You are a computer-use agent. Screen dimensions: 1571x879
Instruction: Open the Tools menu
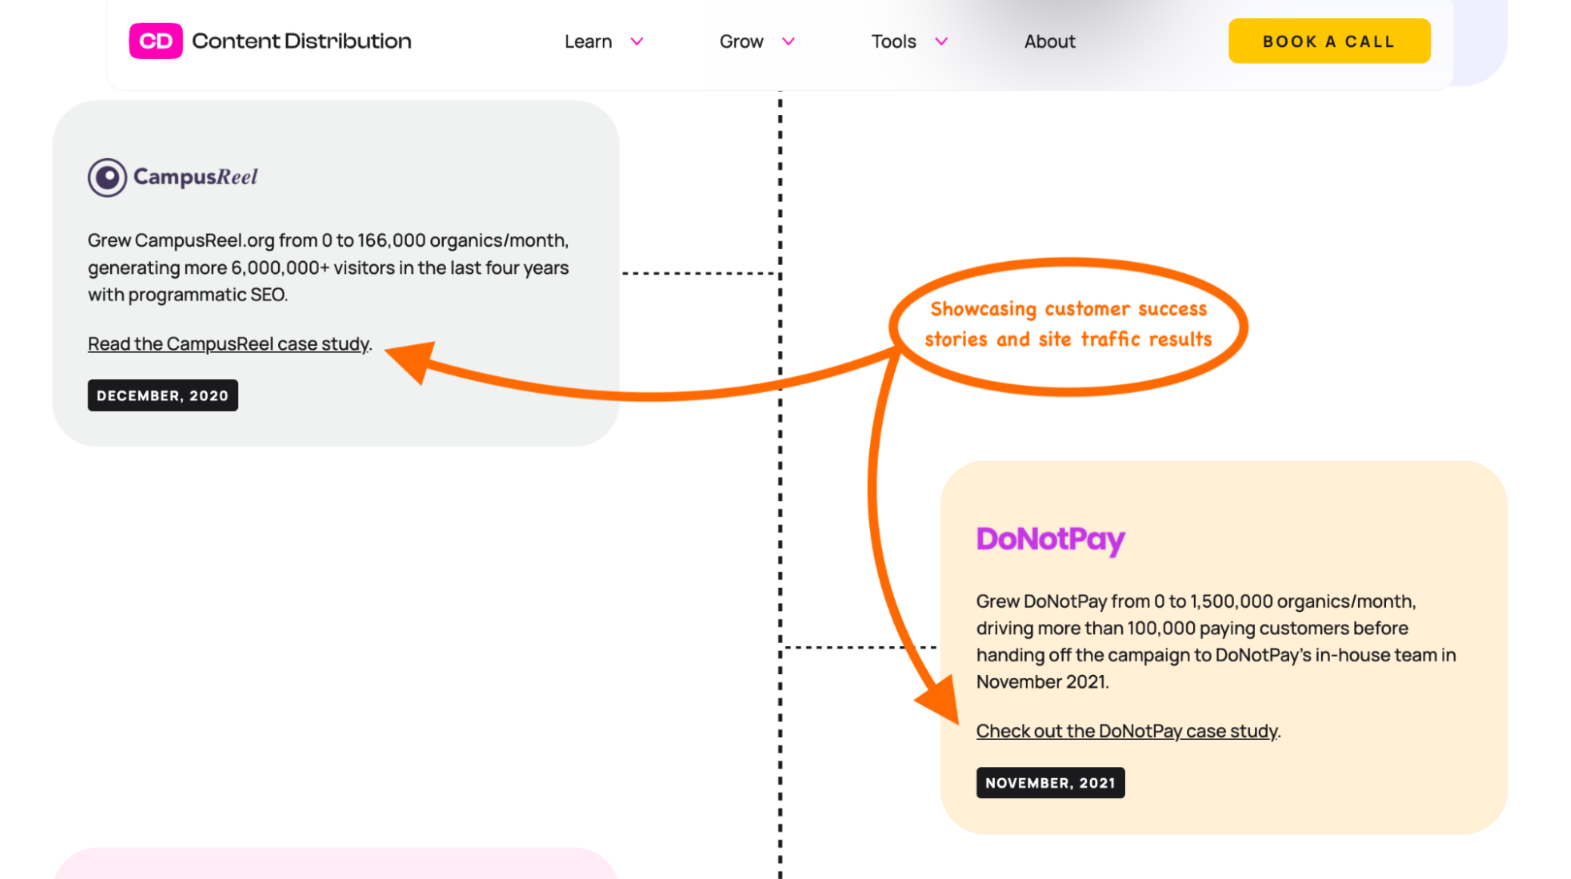tap(893, 41)
